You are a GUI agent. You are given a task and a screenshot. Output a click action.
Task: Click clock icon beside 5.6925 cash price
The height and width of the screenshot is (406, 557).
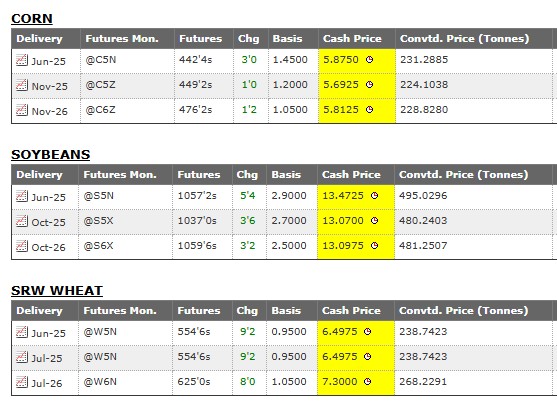click(369, 85)
